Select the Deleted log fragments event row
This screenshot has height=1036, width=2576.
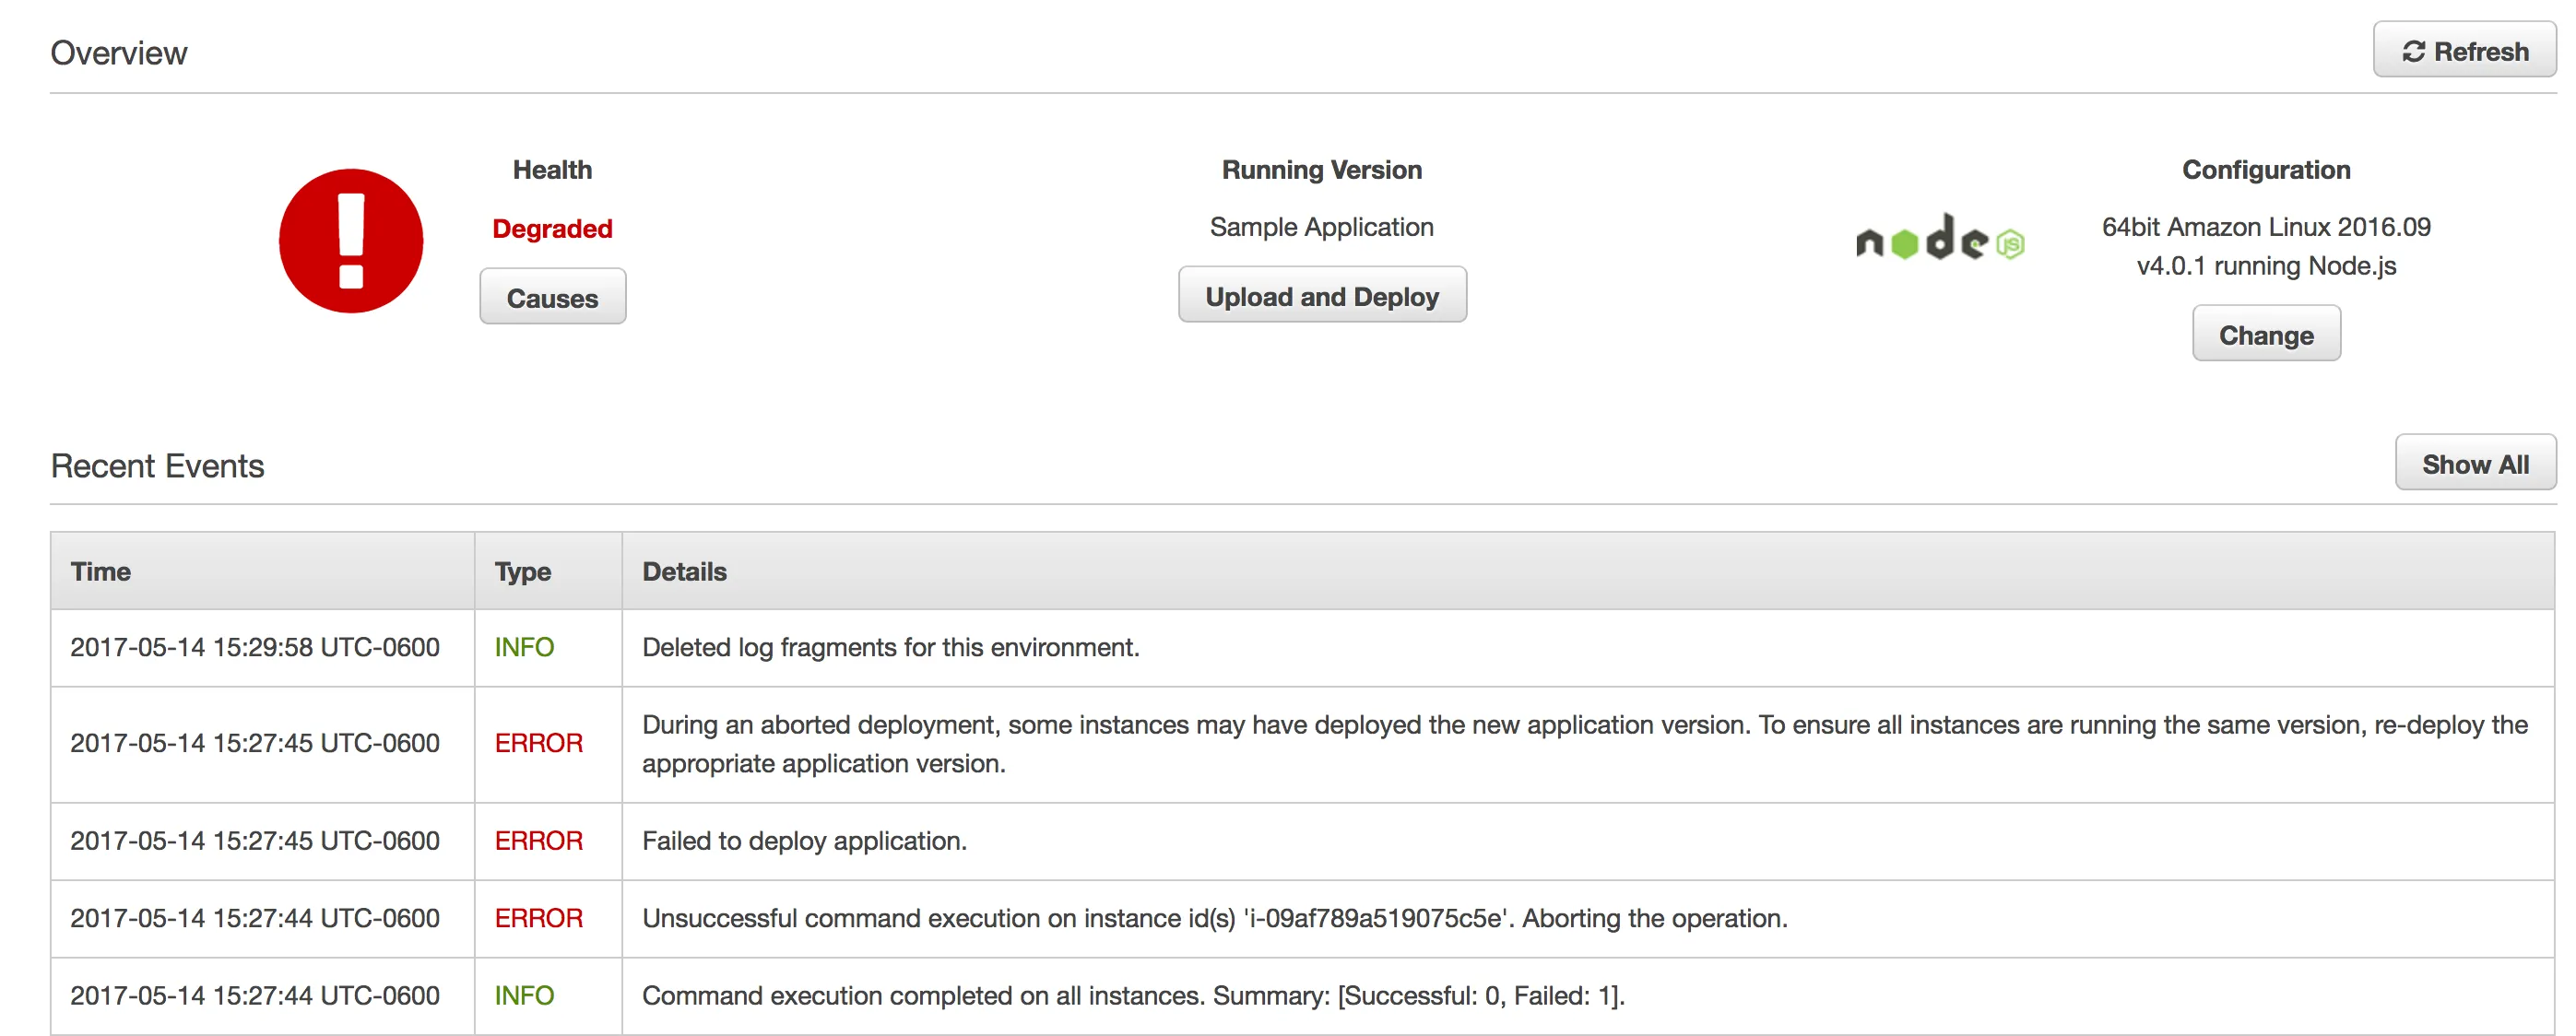pos(890,647)
